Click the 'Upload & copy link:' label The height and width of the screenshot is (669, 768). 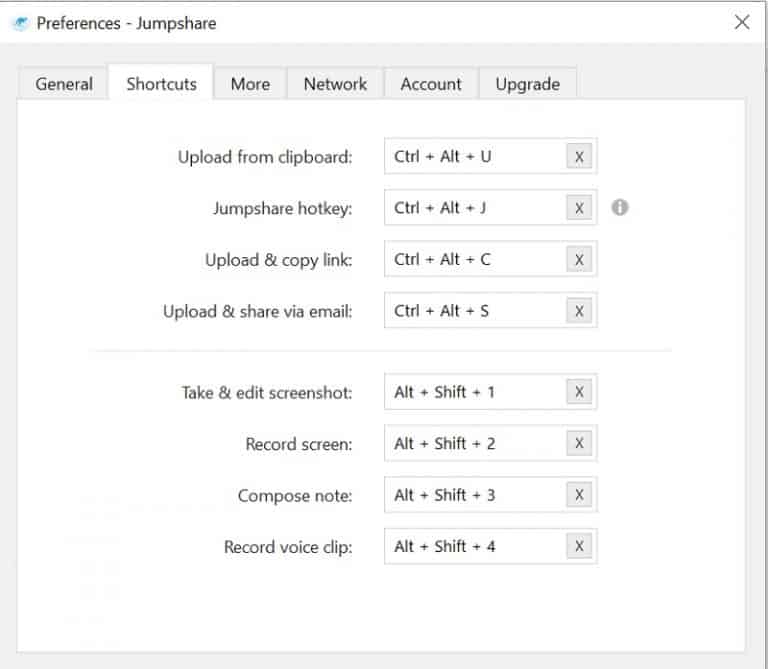tap(279, 260)
